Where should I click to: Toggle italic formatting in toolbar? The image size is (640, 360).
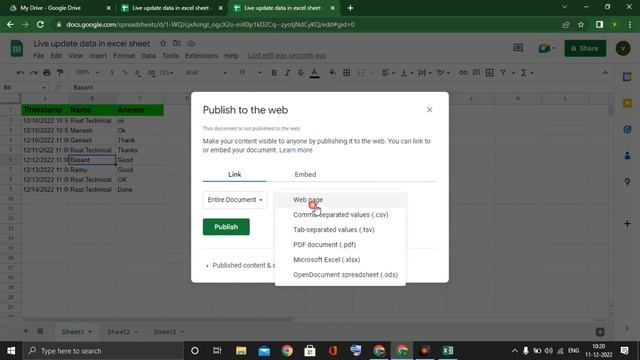pos(287,73)
